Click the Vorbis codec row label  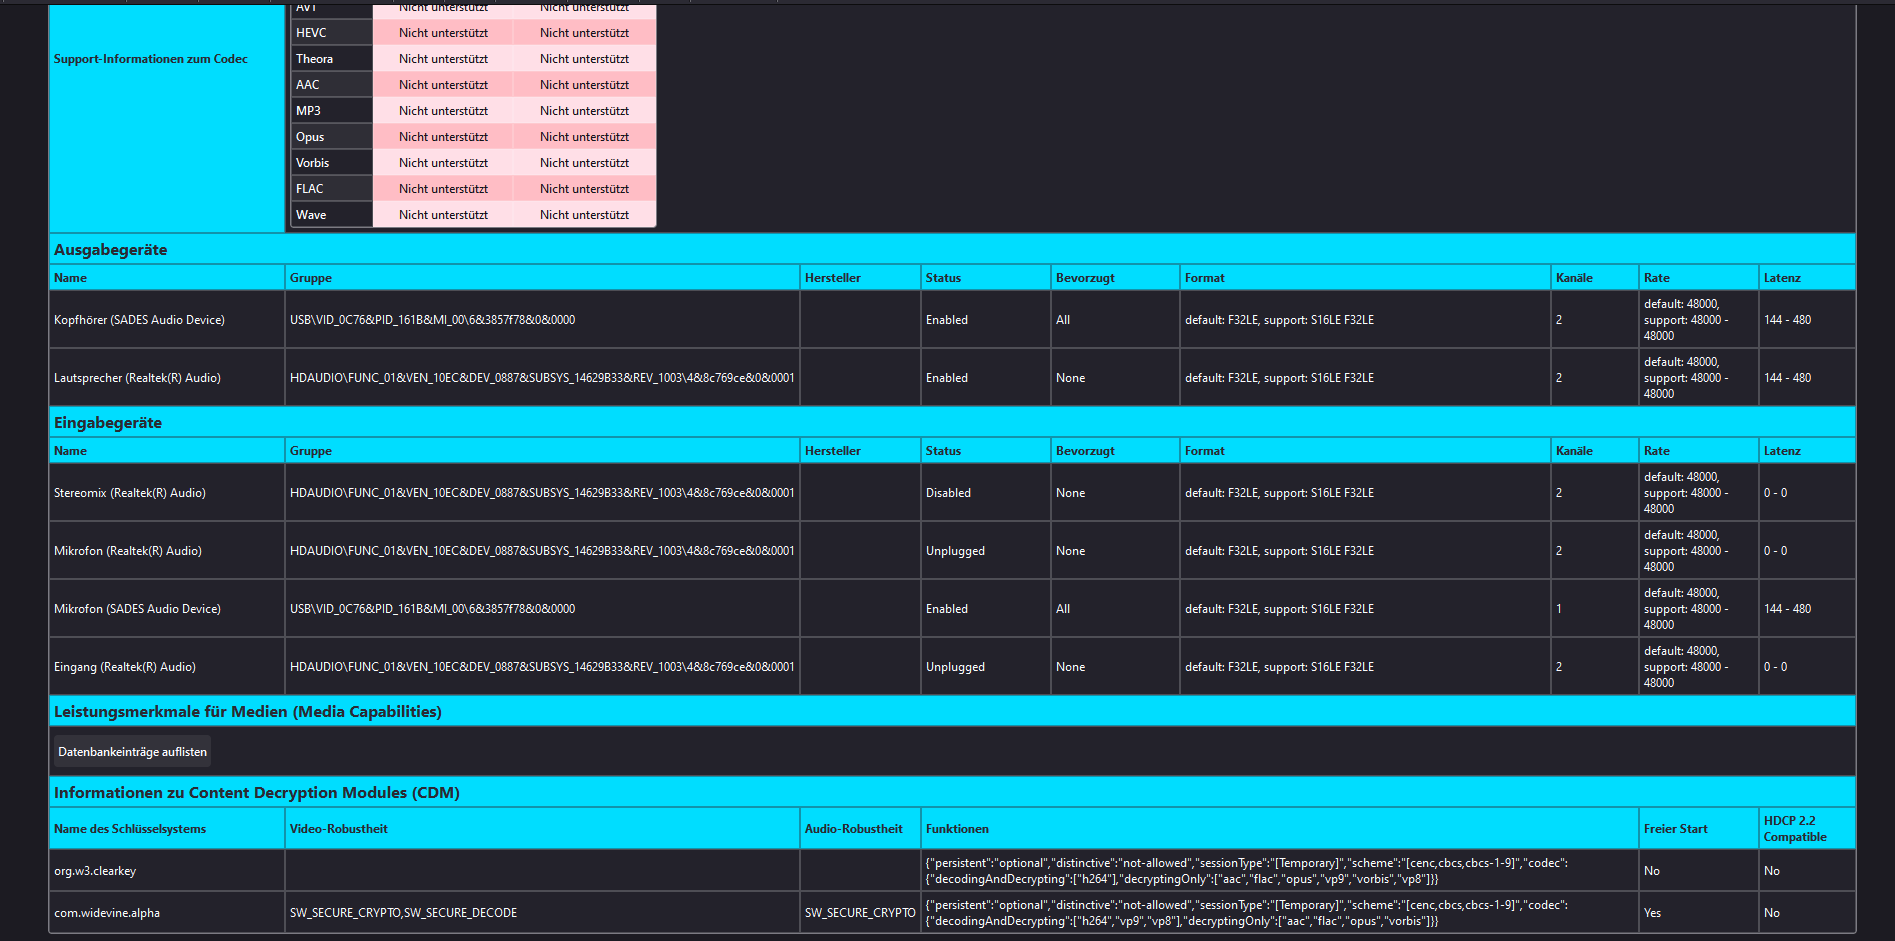click(x=312, y=163)
